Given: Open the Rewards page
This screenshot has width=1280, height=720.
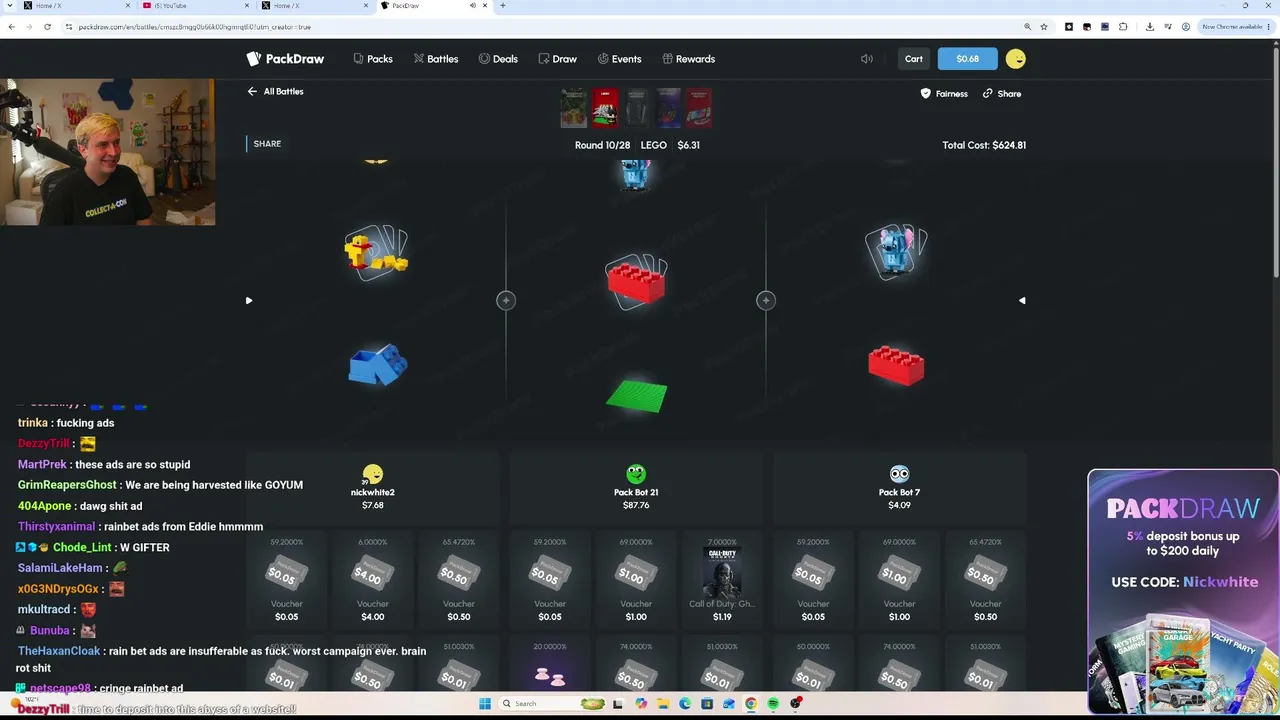Looking at the screenshot, I should pos(689,59).
